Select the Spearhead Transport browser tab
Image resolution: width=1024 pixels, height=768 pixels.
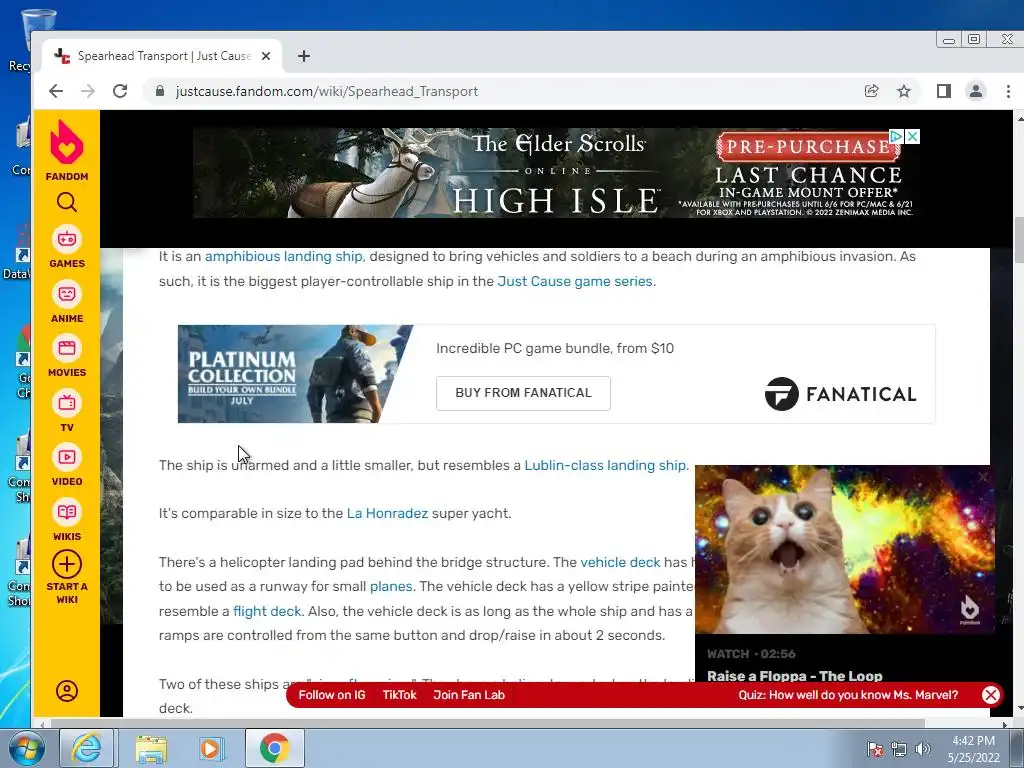coord(163,56)
